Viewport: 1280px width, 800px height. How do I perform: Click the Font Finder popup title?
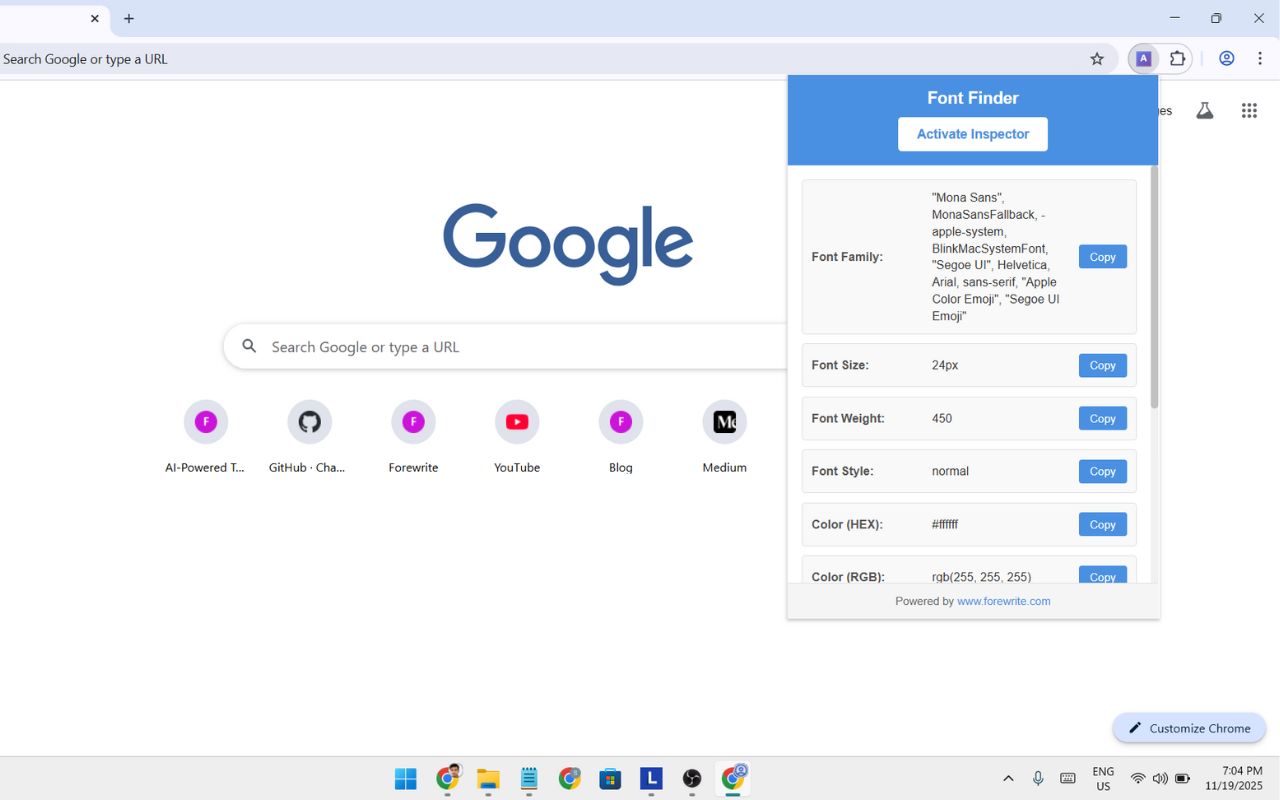[973, 98]
